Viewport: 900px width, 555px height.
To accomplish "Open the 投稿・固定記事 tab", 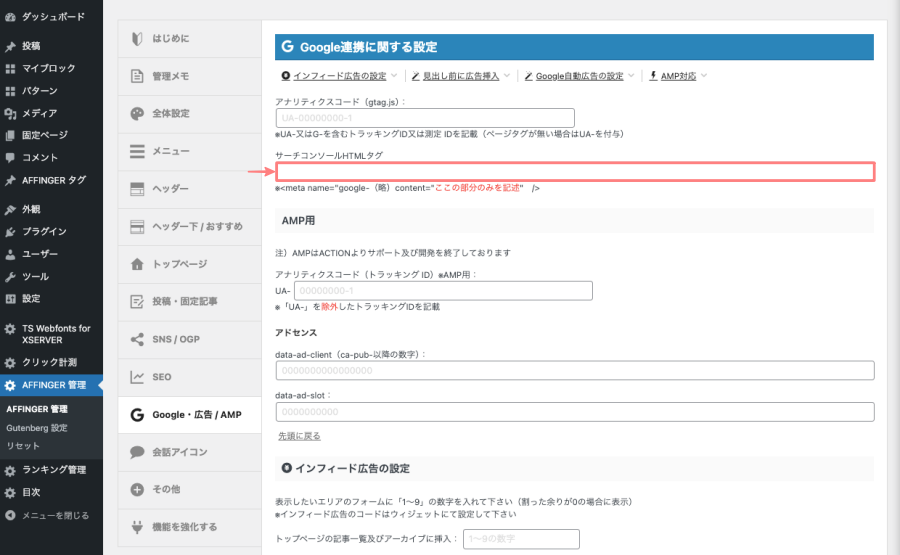I will click(189, 302).
